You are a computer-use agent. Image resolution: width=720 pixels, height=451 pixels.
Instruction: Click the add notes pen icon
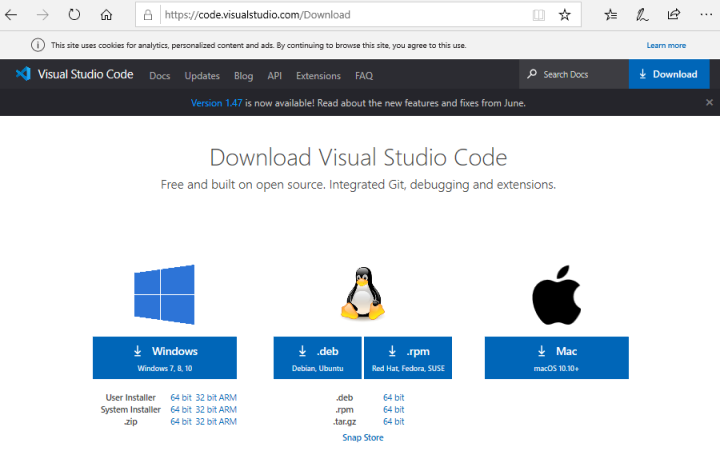(642, 15)
